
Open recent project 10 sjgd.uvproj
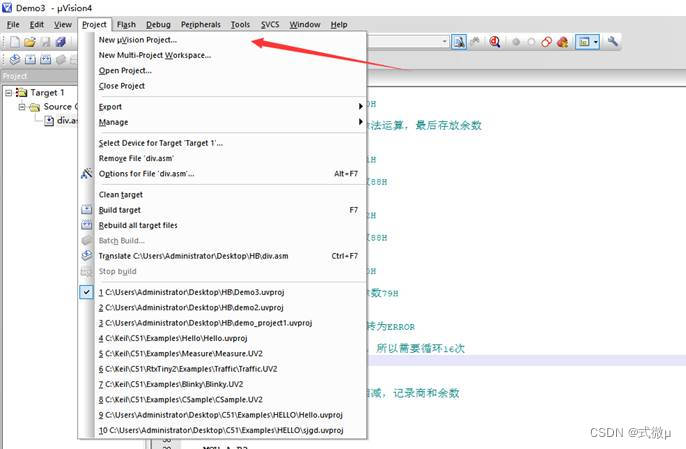(223, 430)
